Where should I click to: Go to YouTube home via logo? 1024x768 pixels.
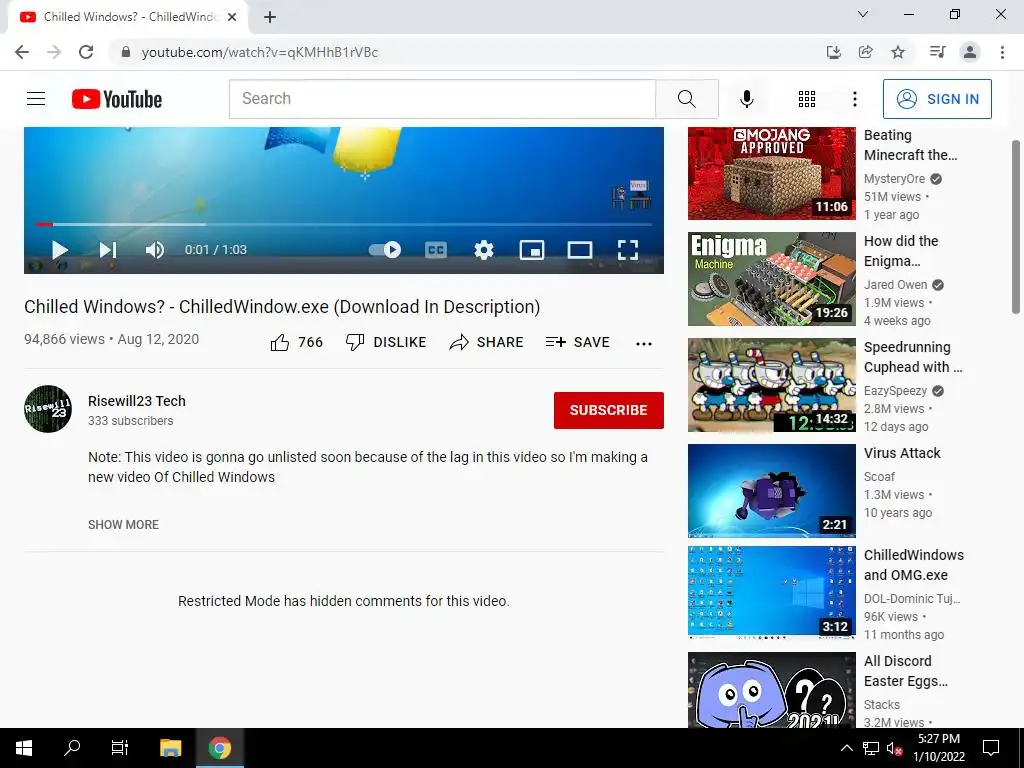click(x=117, y=99)
